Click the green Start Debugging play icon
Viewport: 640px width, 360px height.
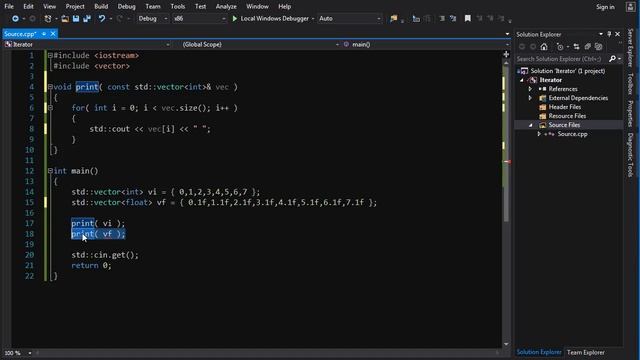235,18
